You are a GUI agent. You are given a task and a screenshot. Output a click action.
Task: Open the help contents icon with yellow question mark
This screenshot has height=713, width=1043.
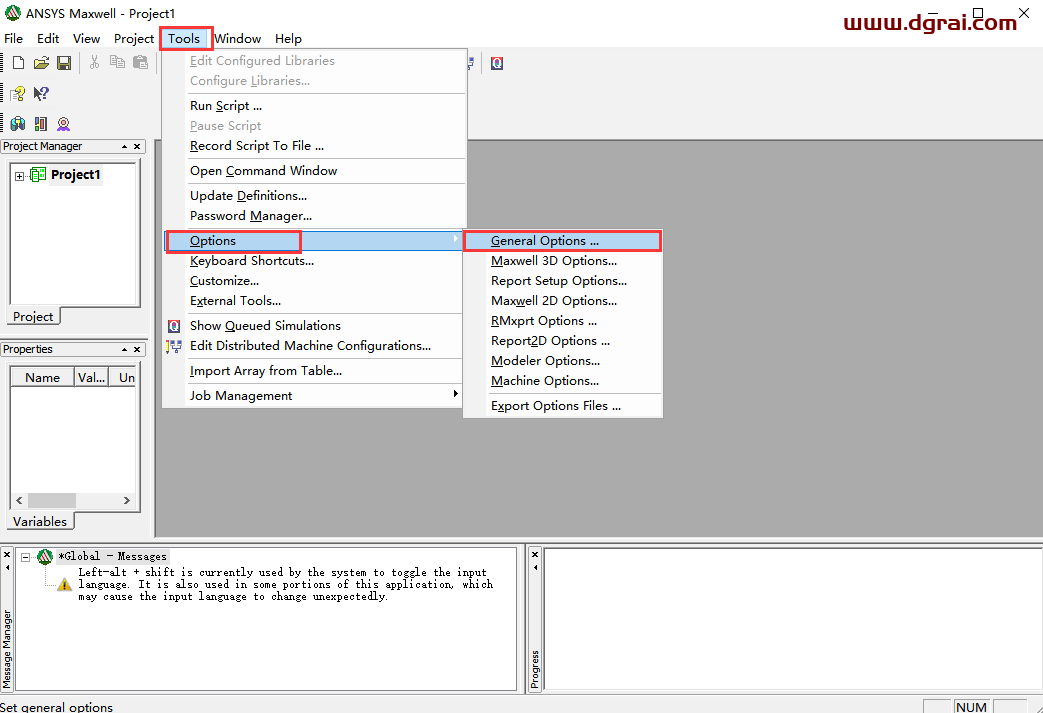coord(18,93)
